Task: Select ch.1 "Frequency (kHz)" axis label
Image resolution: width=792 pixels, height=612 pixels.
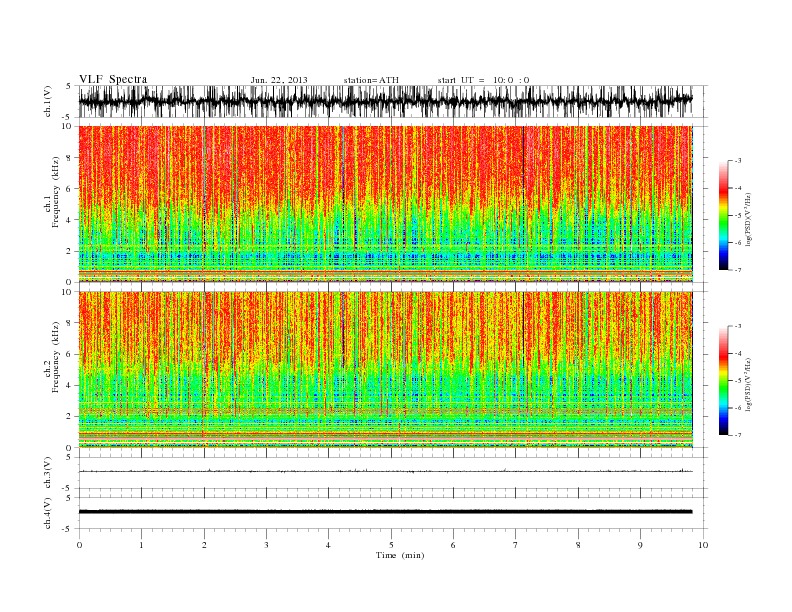Action: 56,192
